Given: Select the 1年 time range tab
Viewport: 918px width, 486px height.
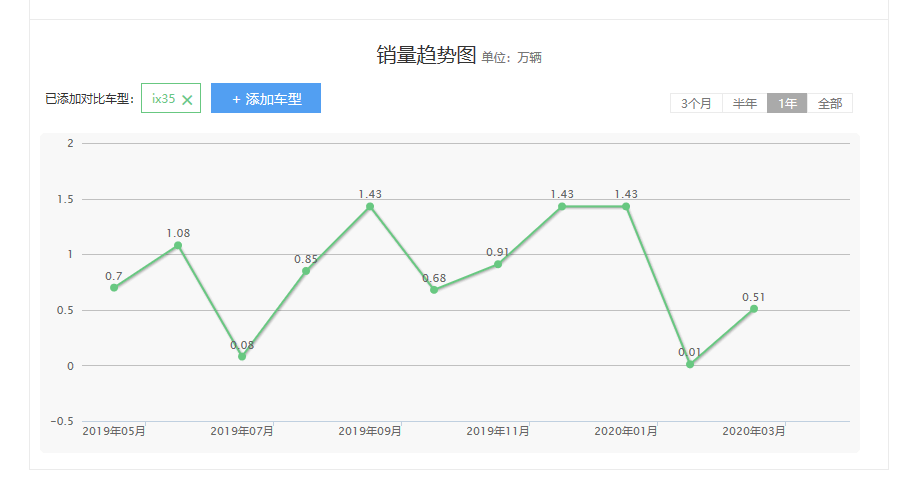Looking at the screenshot, I should tap(787, 104).
